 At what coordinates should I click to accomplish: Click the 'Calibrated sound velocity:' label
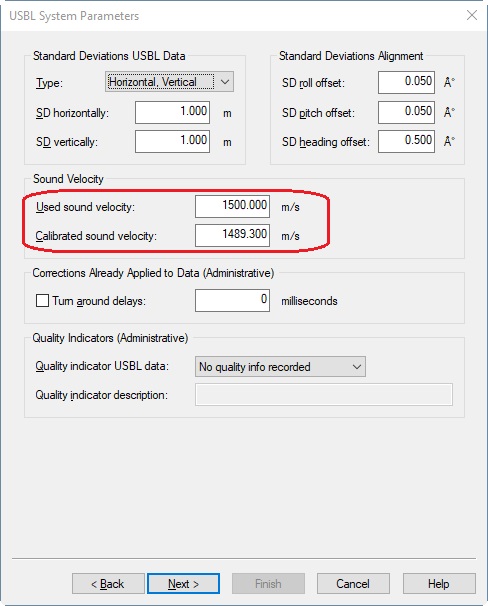[96, 236]
